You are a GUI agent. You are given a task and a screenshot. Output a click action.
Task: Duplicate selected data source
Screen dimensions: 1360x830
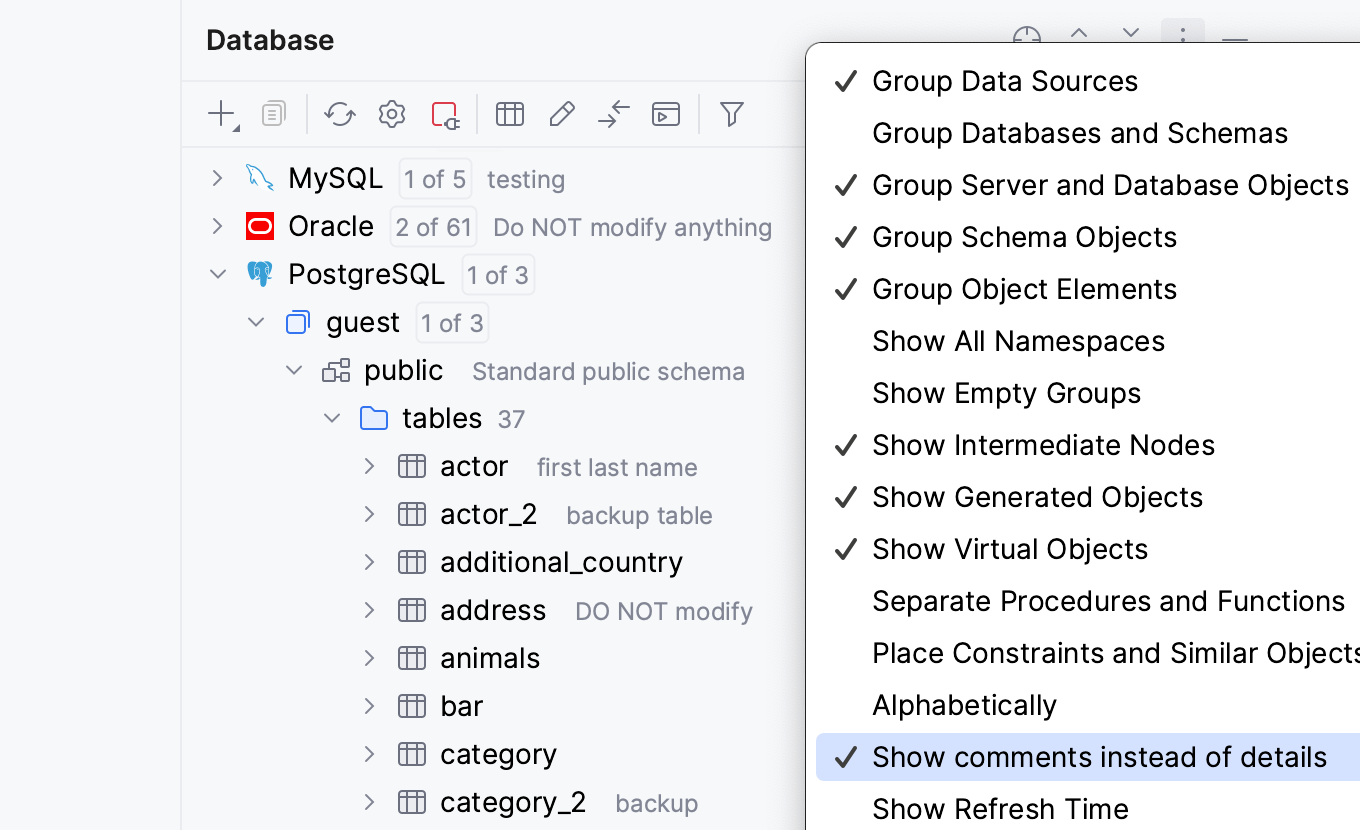point(273,114)
